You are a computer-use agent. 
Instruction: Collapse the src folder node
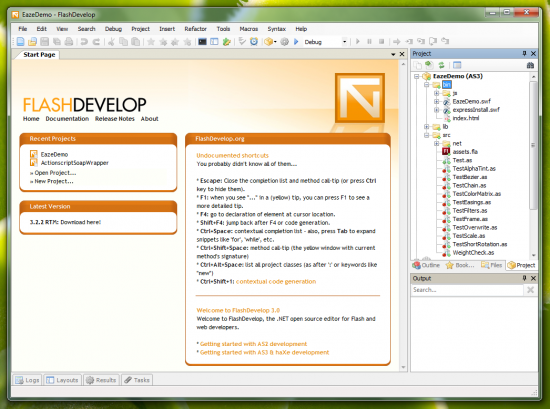427,135
